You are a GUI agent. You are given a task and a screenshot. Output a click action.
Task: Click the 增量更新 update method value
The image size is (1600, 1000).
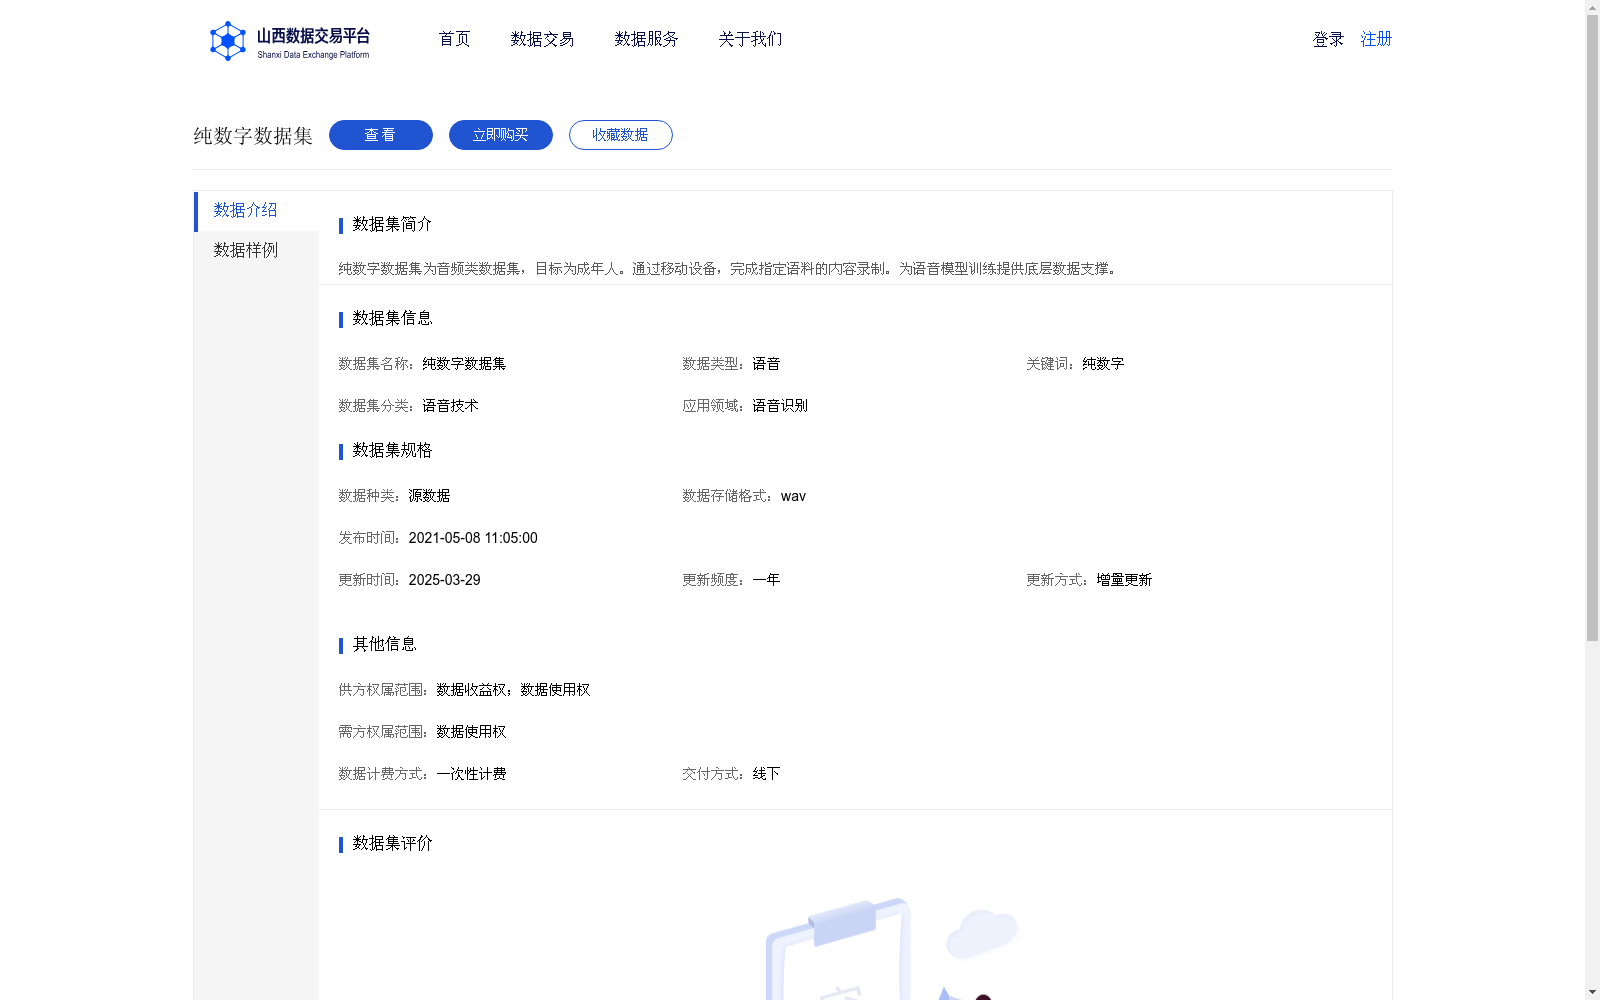(x=1124, y=580)
